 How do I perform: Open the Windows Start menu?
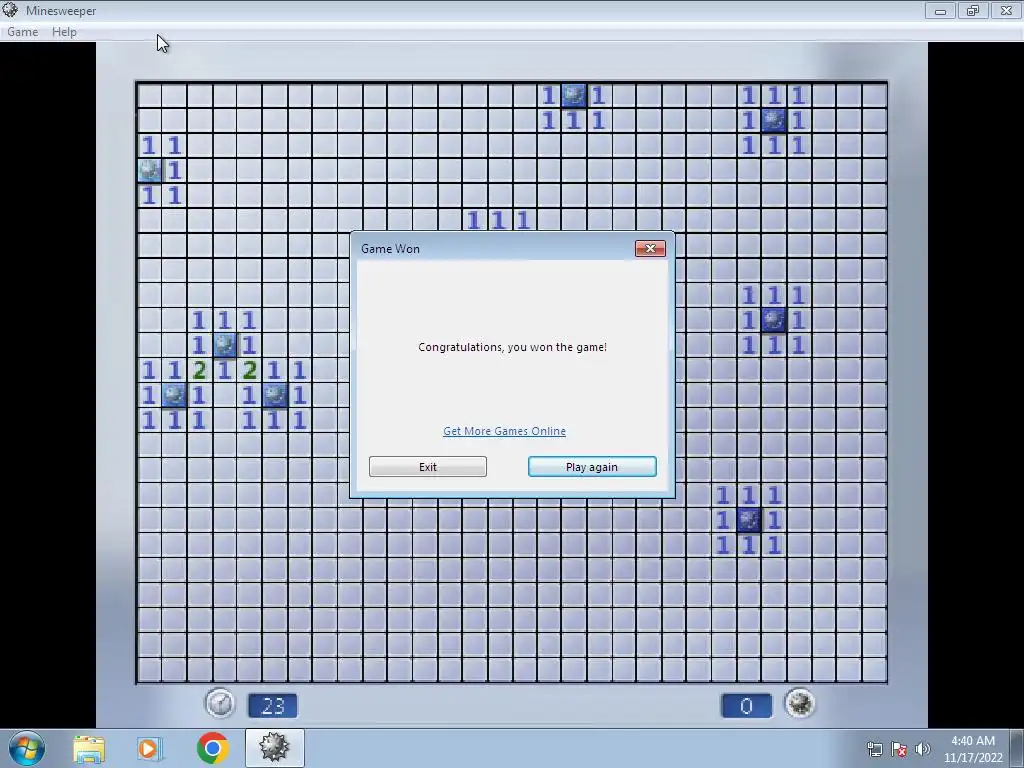click(x=27, y=748)
